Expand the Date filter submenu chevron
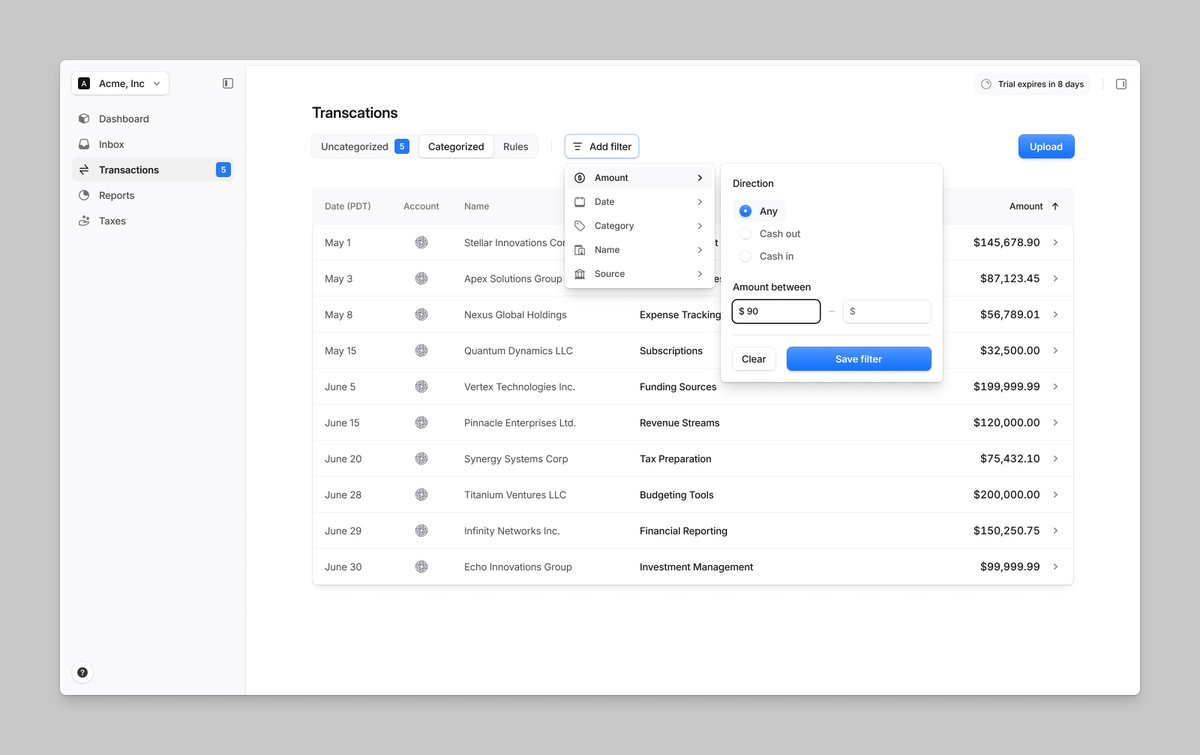This screenshot has width=1200, height=755. point(700,202)
